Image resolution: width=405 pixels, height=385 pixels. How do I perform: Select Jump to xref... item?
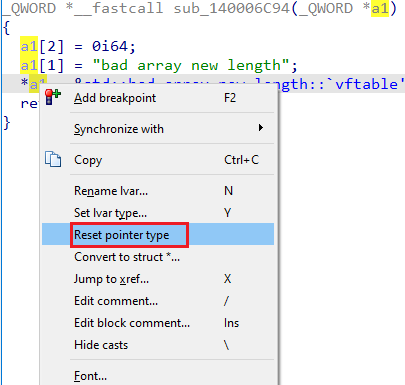click(x=158, y=279)
